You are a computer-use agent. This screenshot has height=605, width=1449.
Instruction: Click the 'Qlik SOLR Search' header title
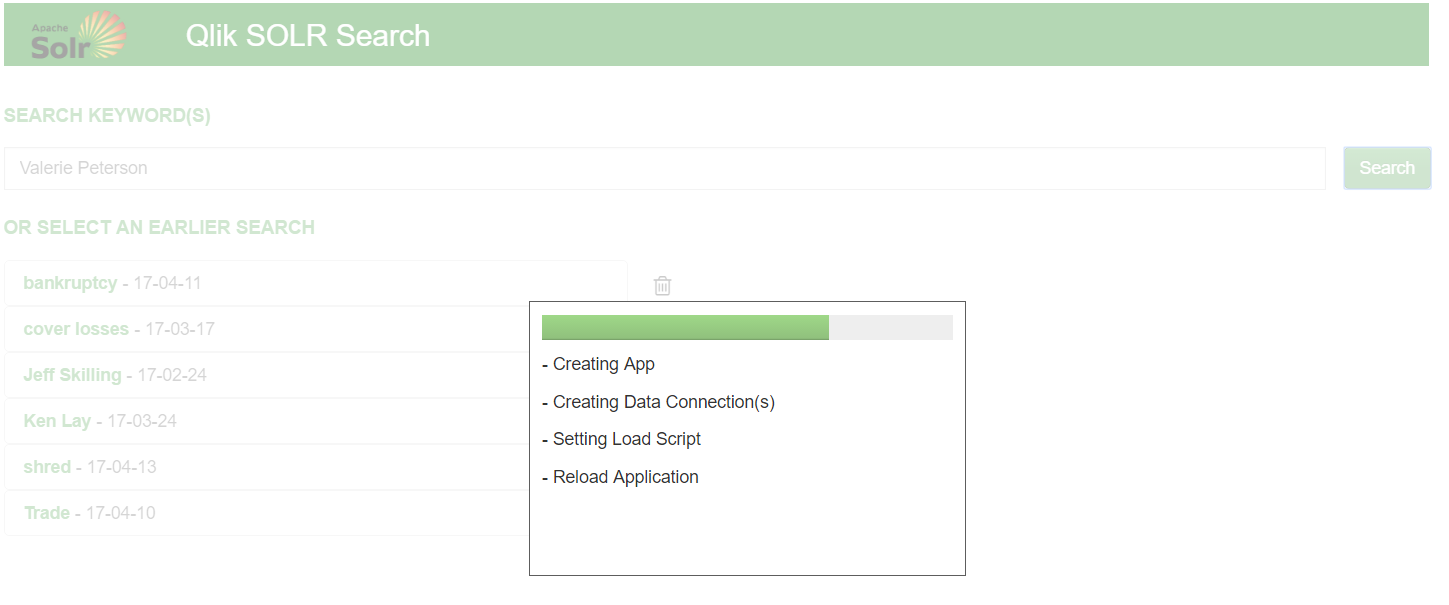[x=308, y=36]
